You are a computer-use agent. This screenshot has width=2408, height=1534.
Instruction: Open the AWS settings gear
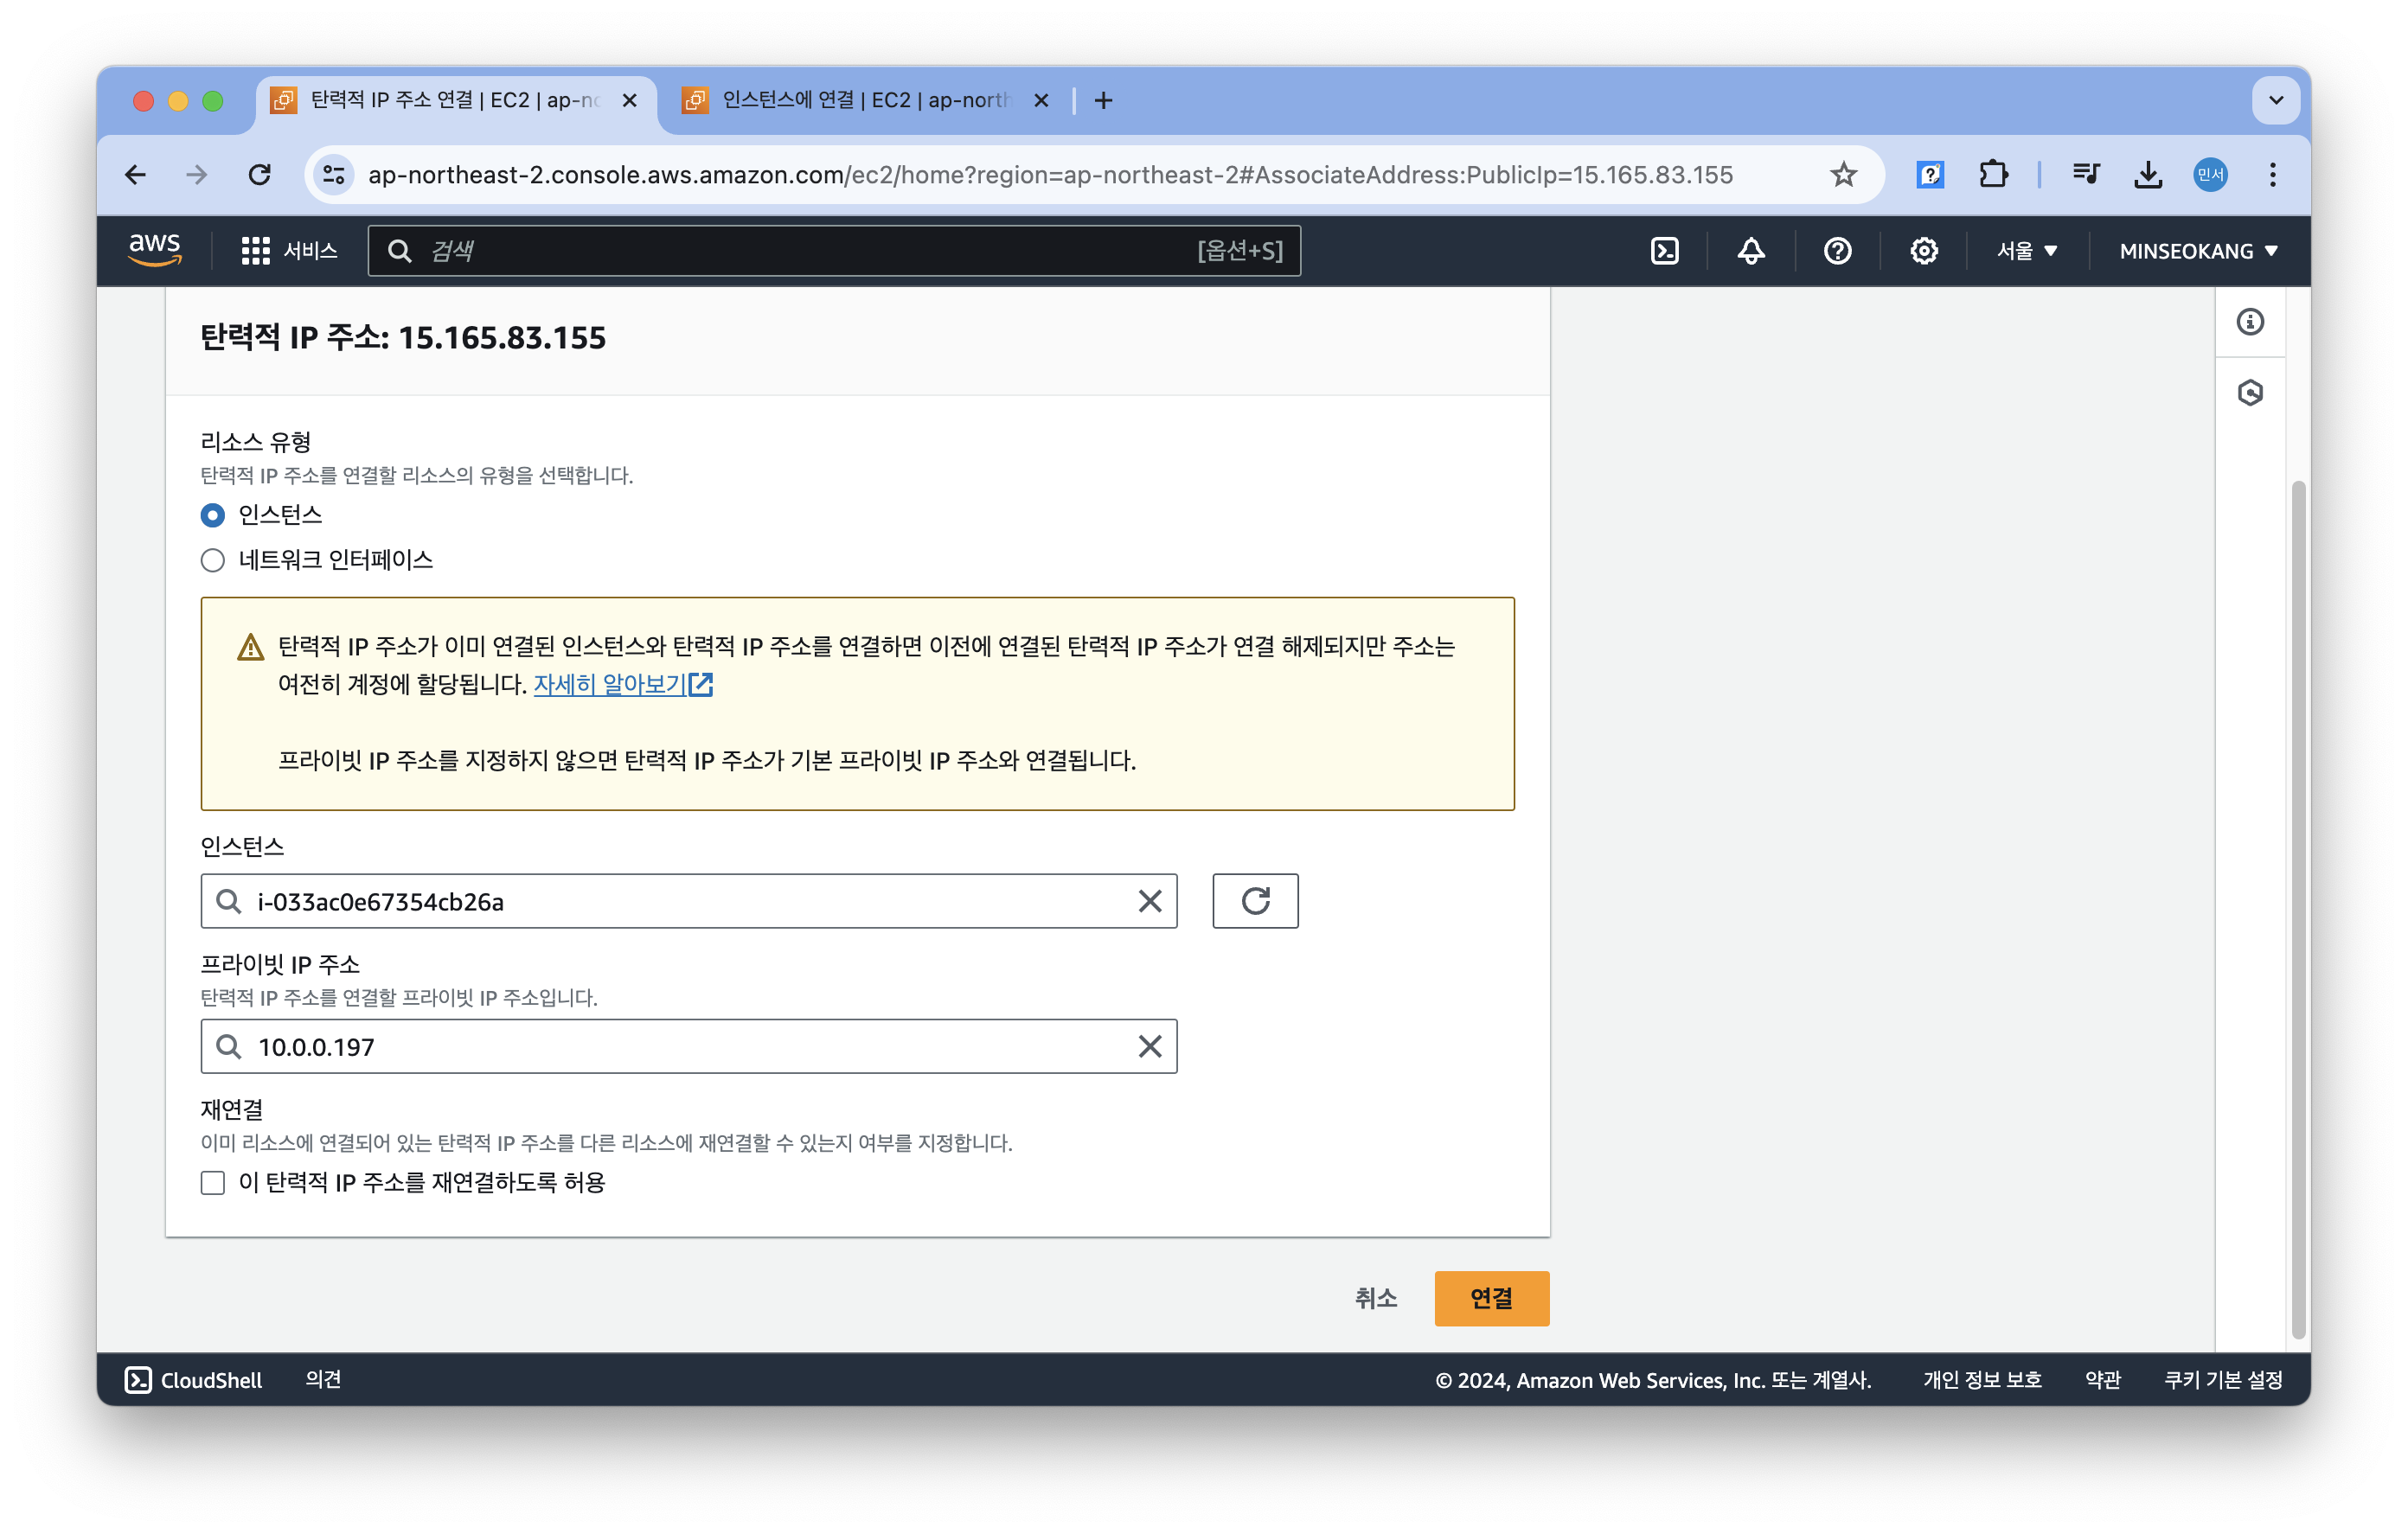click(1923, 251)
